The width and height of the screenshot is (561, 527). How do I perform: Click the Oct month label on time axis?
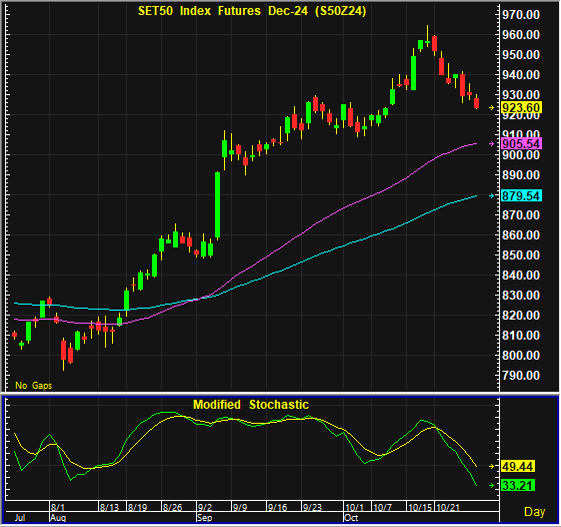pyautogui.click(x=351, y=518)
